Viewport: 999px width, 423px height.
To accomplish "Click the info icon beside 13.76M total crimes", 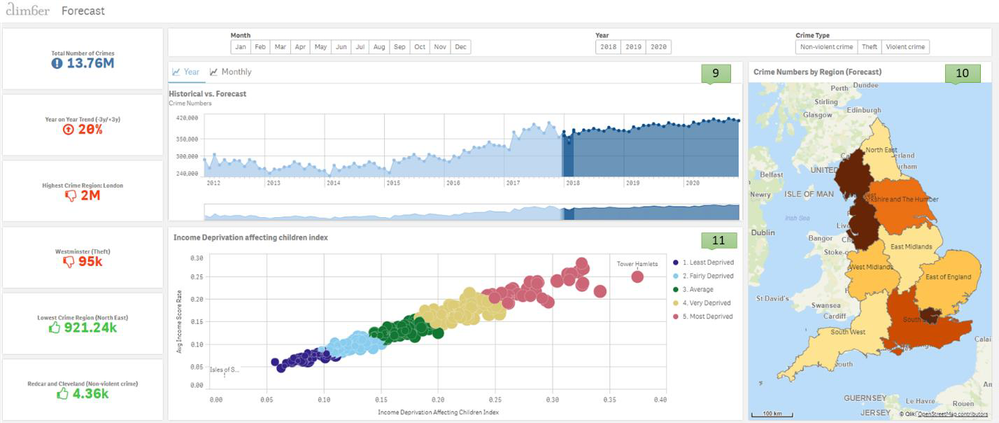I will click(57, 65).
